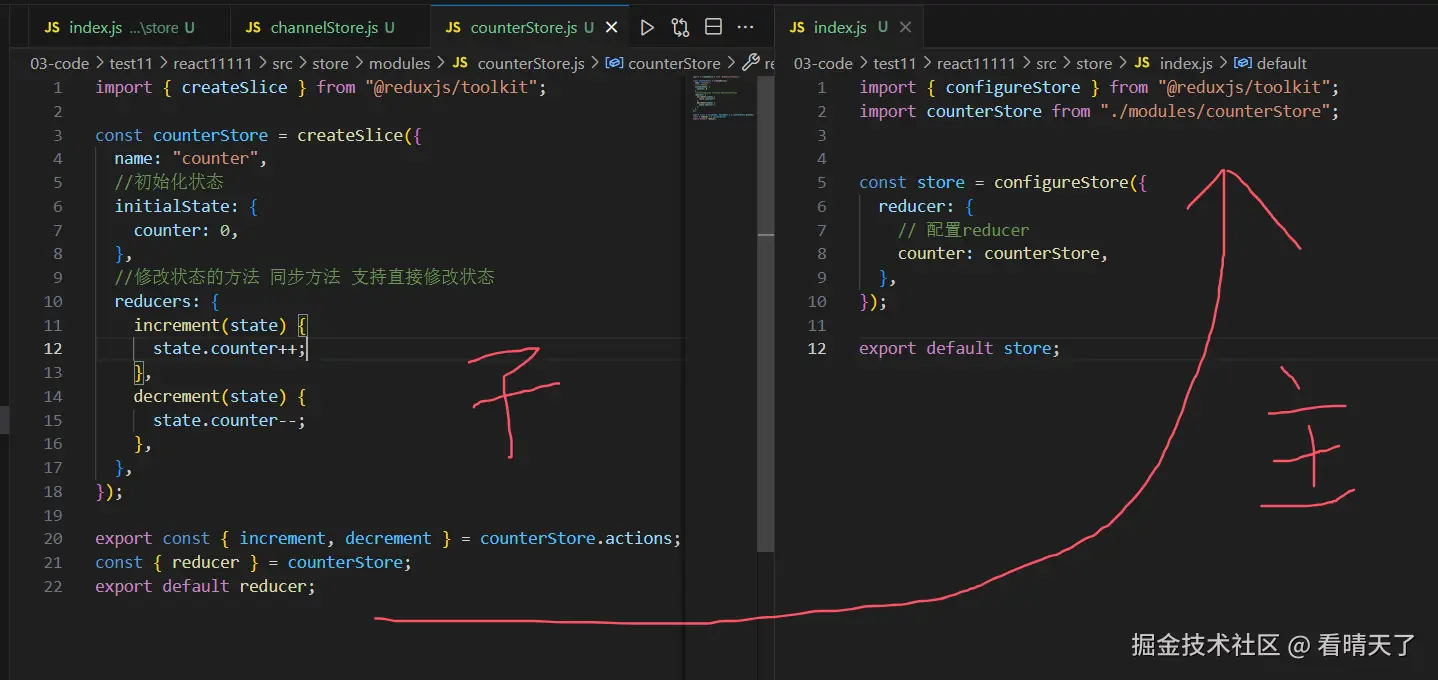Click 'decrement(state) {' line
1438x680 pixels.
pyautogui.click(x=220, y=396)
